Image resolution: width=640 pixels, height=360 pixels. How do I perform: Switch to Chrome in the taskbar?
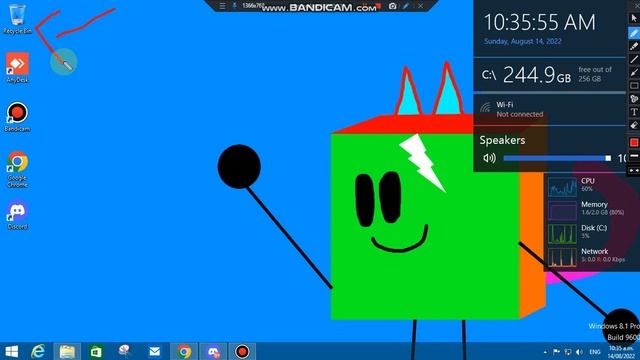point(184,351)
